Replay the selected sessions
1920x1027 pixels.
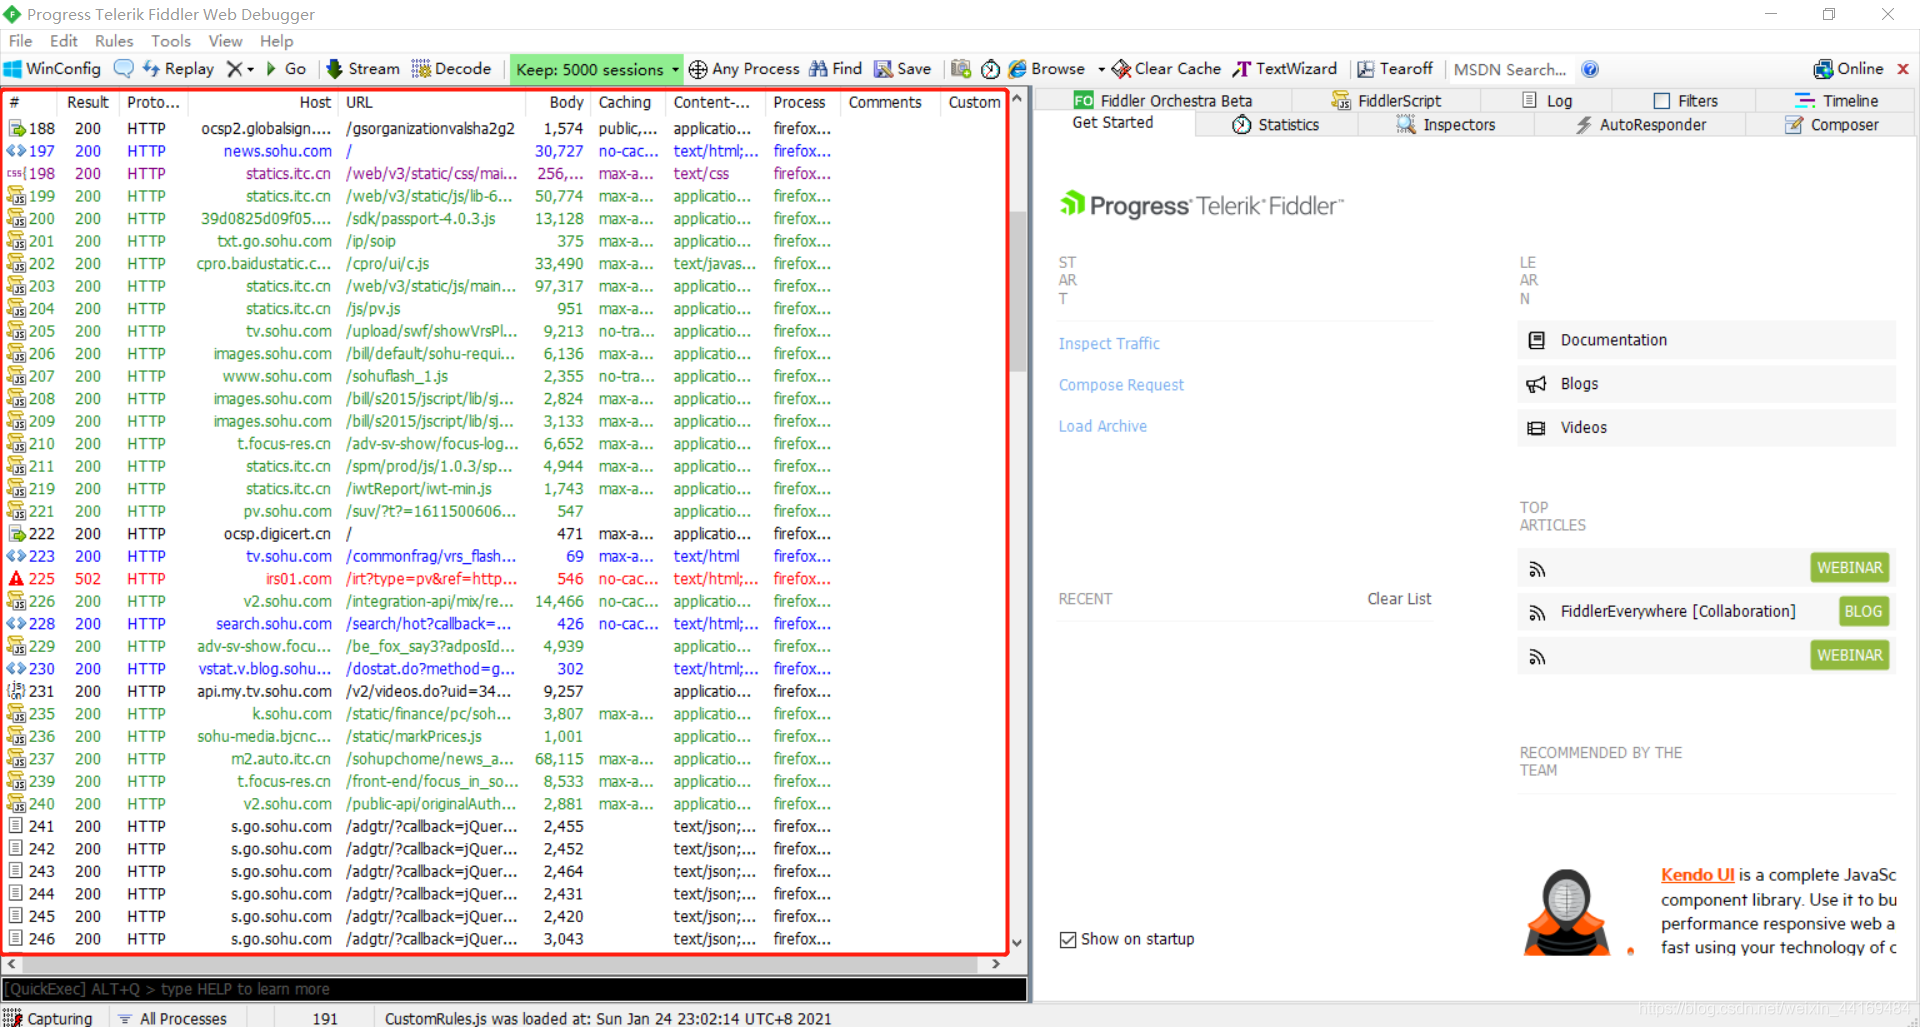178,69
